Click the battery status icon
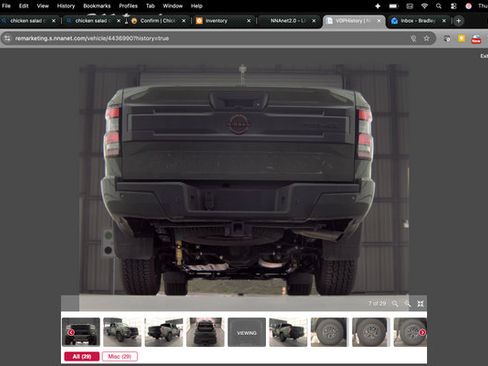488x366 pixels. [x=394, y=6]
